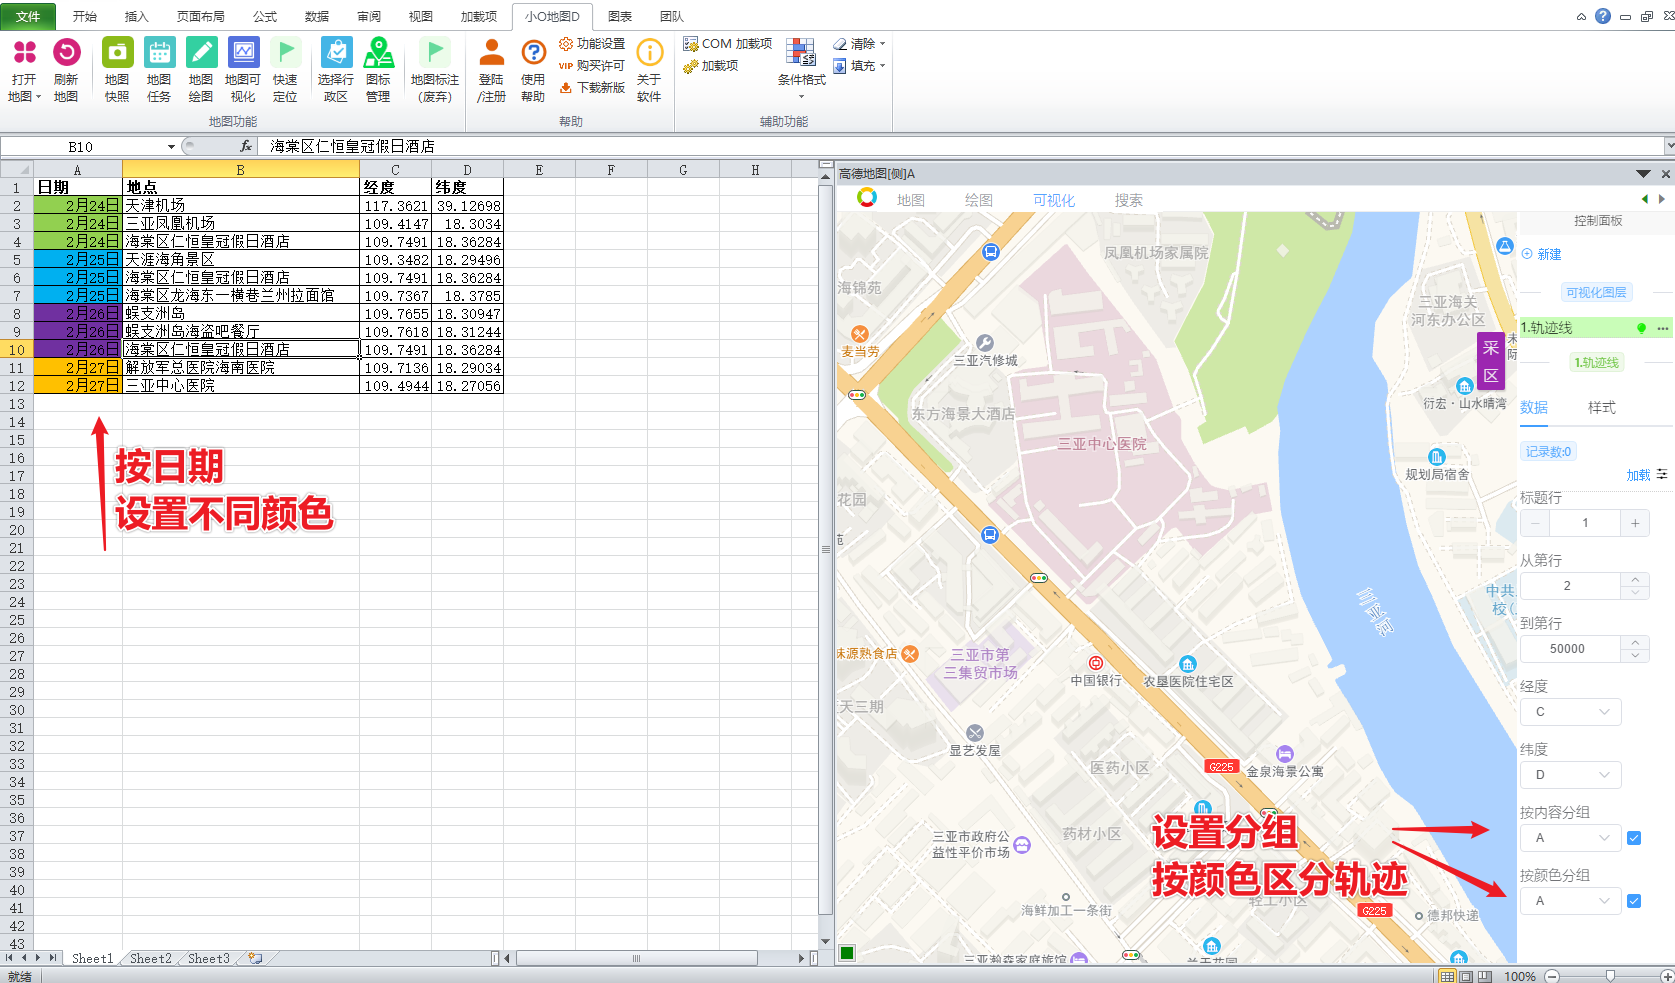Open 关于软件 about info icon
Screen dimensions: 1675x983
tap(649, 69)
